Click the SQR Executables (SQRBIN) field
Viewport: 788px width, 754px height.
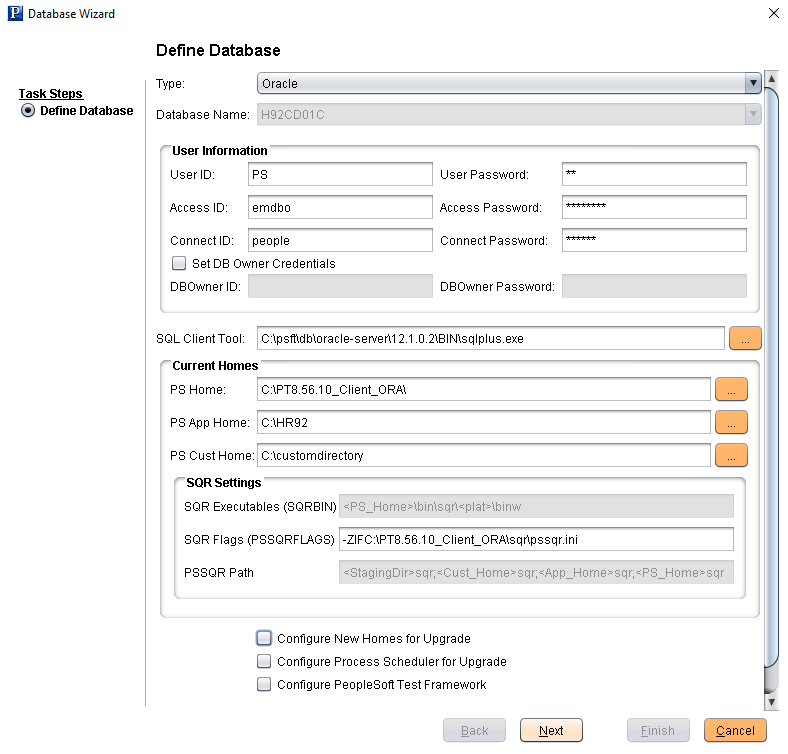pyautogui.click(x=536, y=506)
